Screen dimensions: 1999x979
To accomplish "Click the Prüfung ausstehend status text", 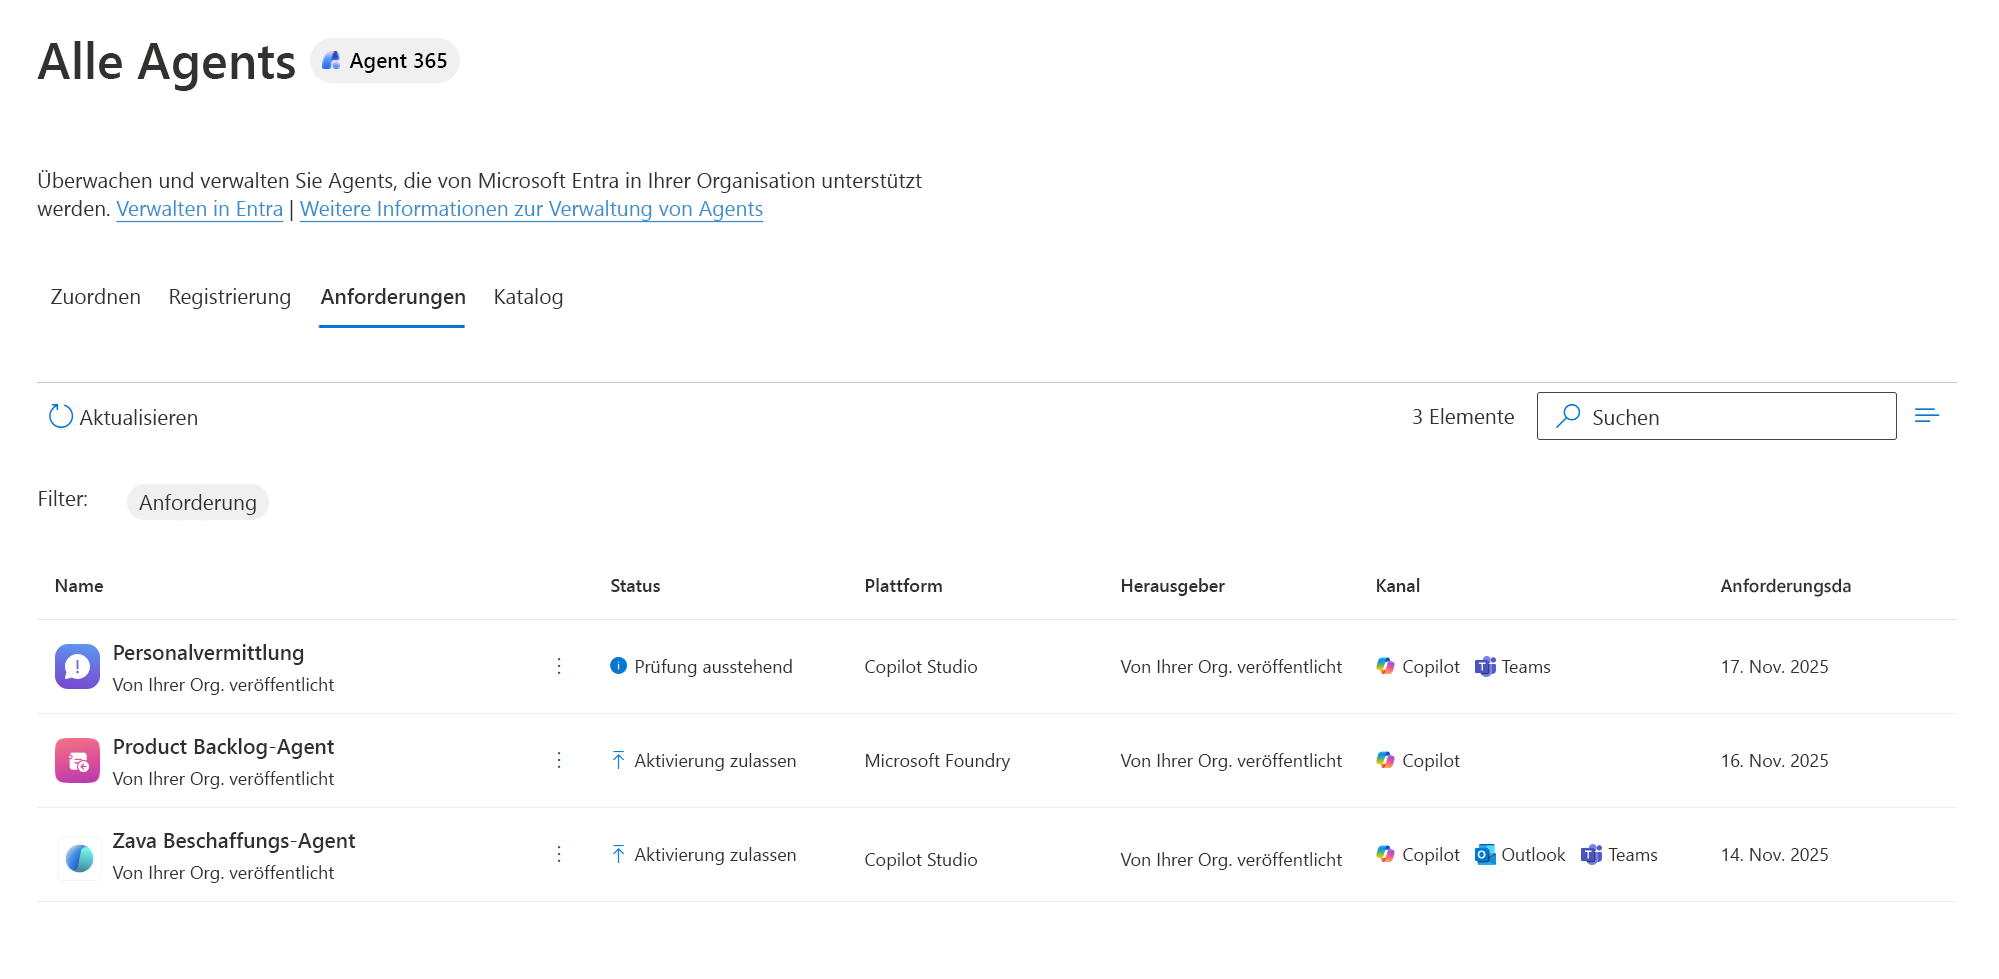I will click(713, 667).
